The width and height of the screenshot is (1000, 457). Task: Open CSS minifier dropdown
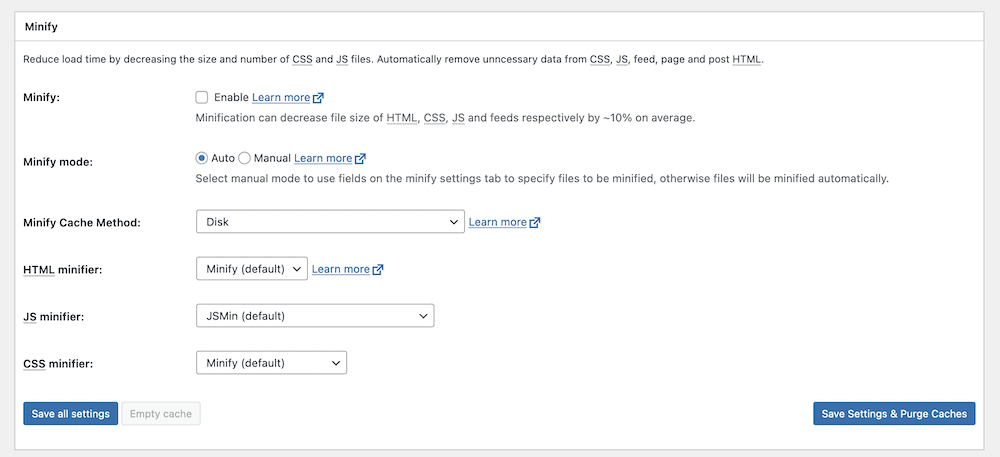tap(272, 363)
